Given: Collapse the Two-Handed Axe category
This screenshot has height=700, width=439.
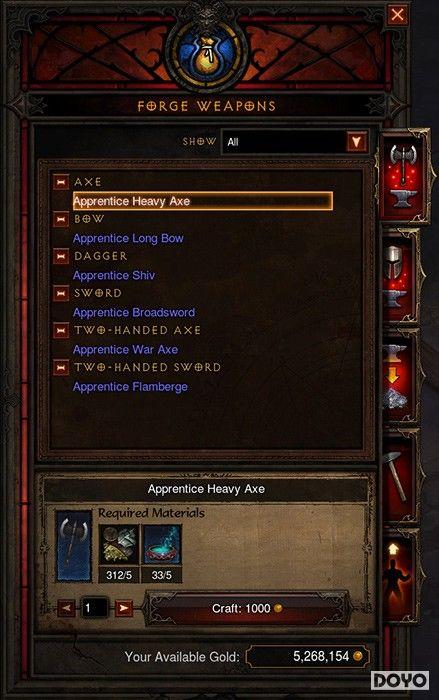Looking at the screenshot, I should pos(61,330).
